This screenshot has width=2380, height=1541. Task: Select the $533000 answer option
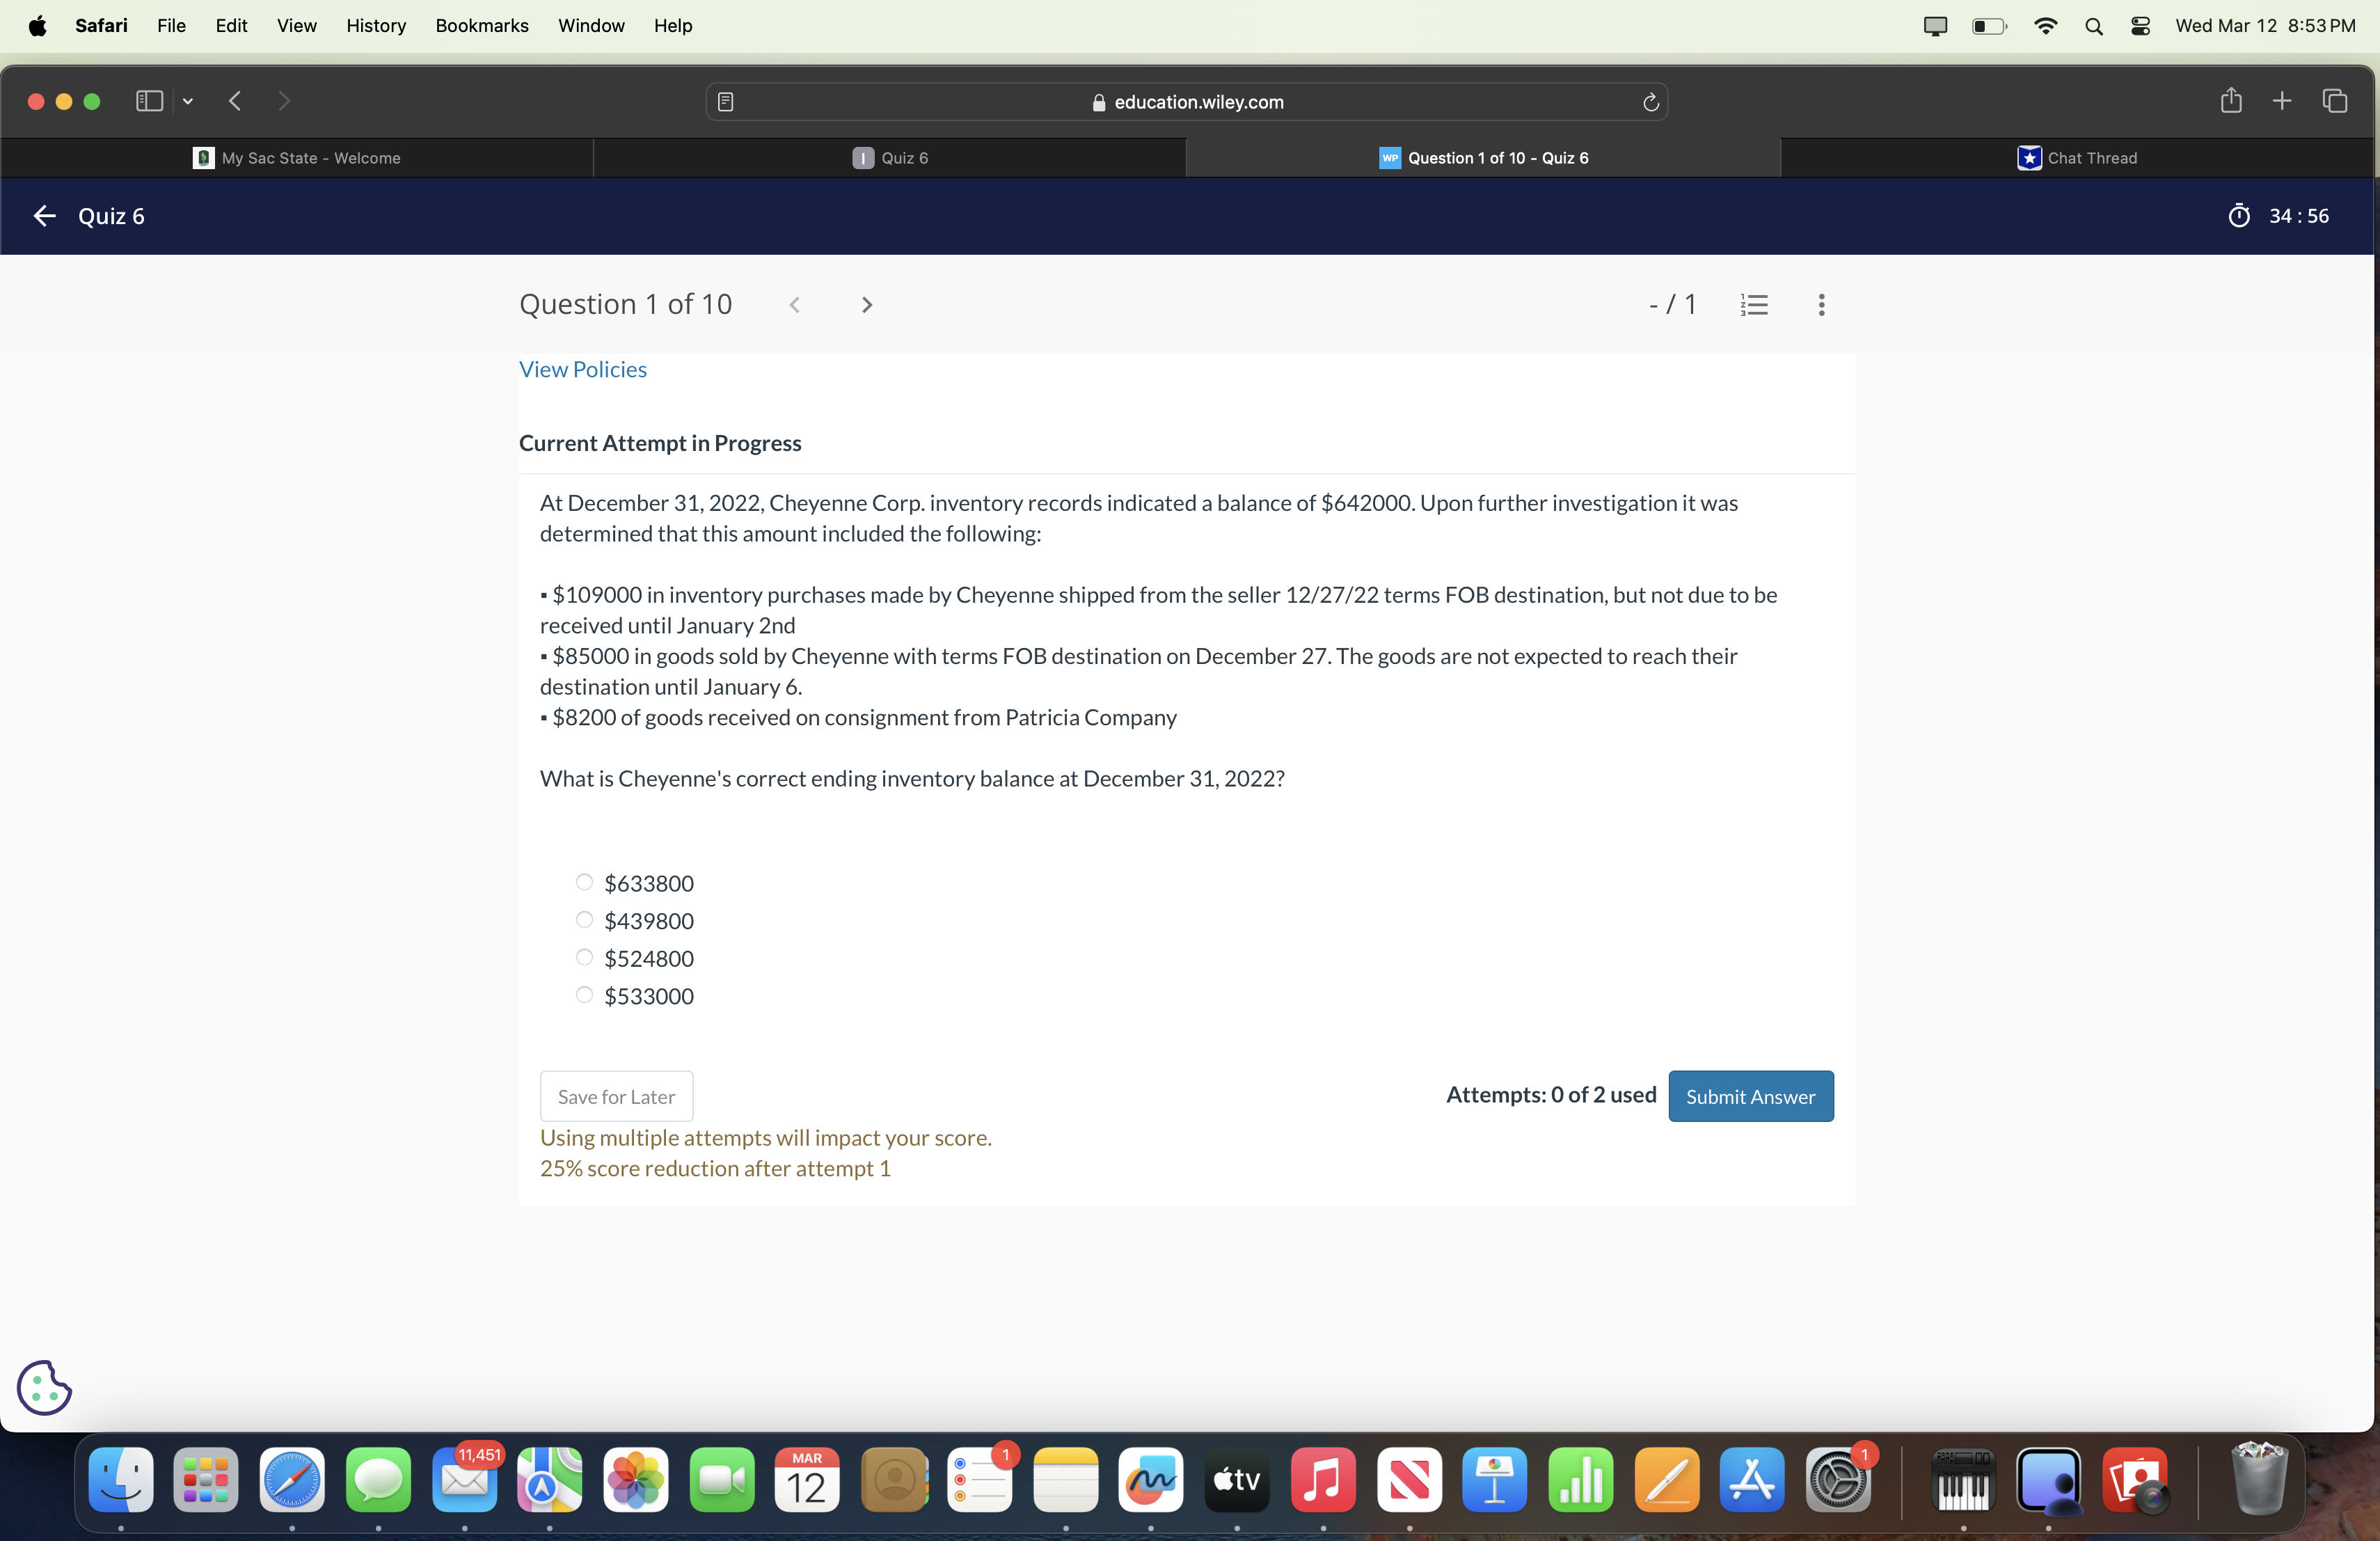(x=585, y=995)
